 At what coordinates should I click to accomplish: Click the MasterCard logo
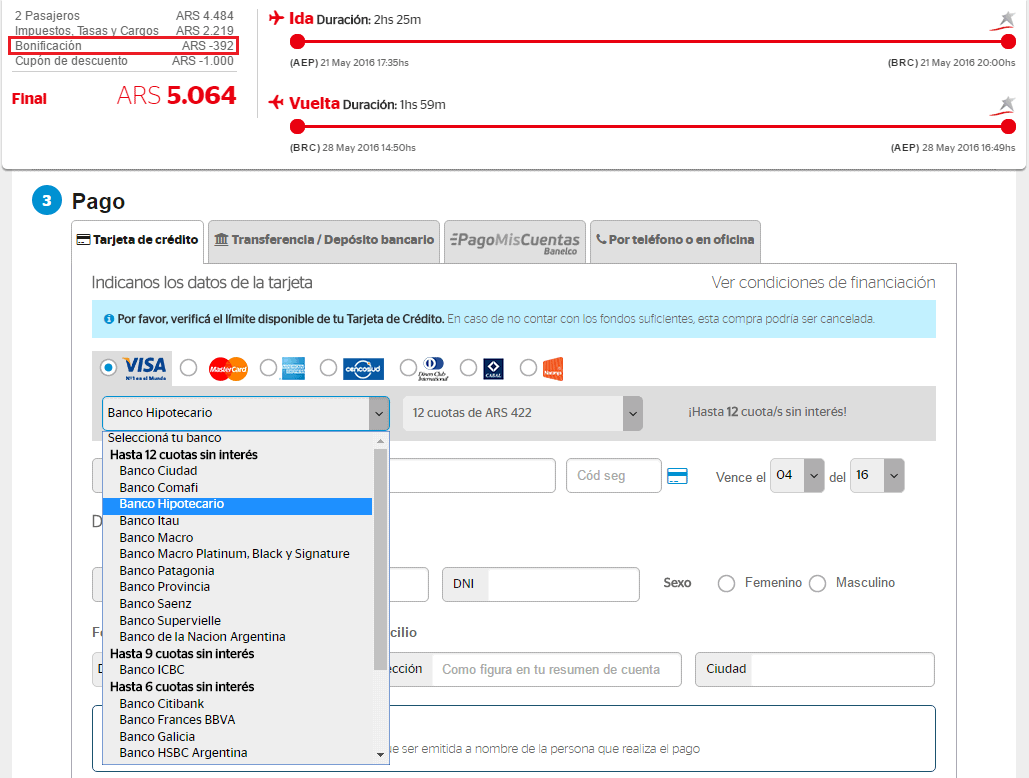(228, 369)
